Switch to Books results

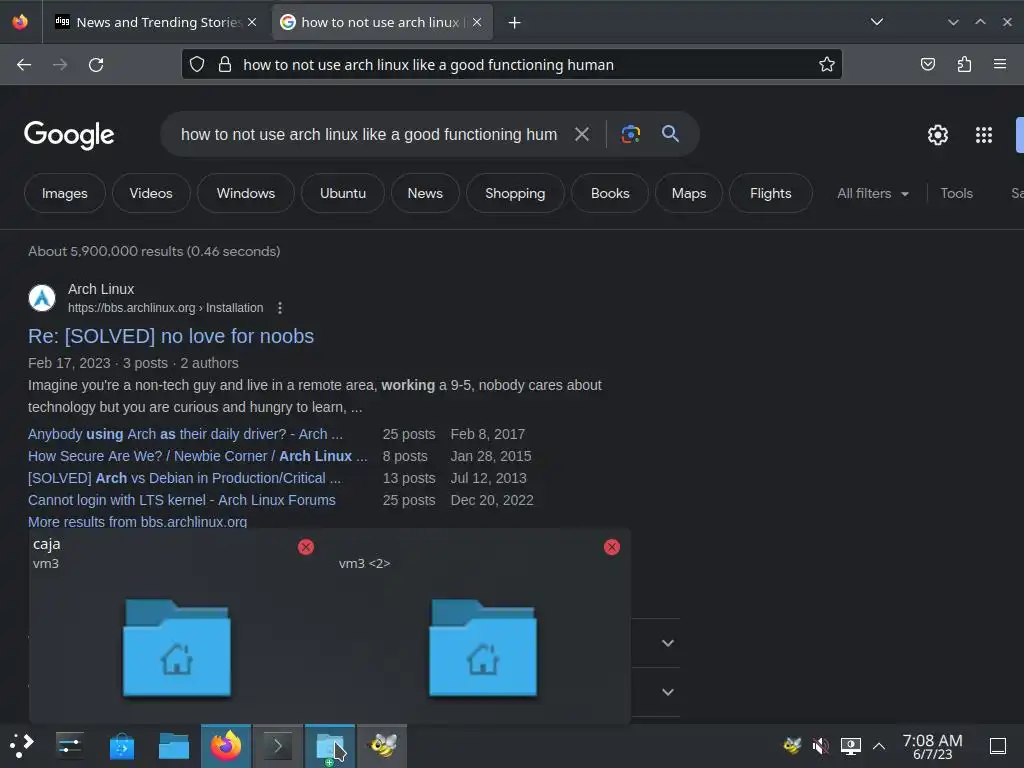(610, 193)
